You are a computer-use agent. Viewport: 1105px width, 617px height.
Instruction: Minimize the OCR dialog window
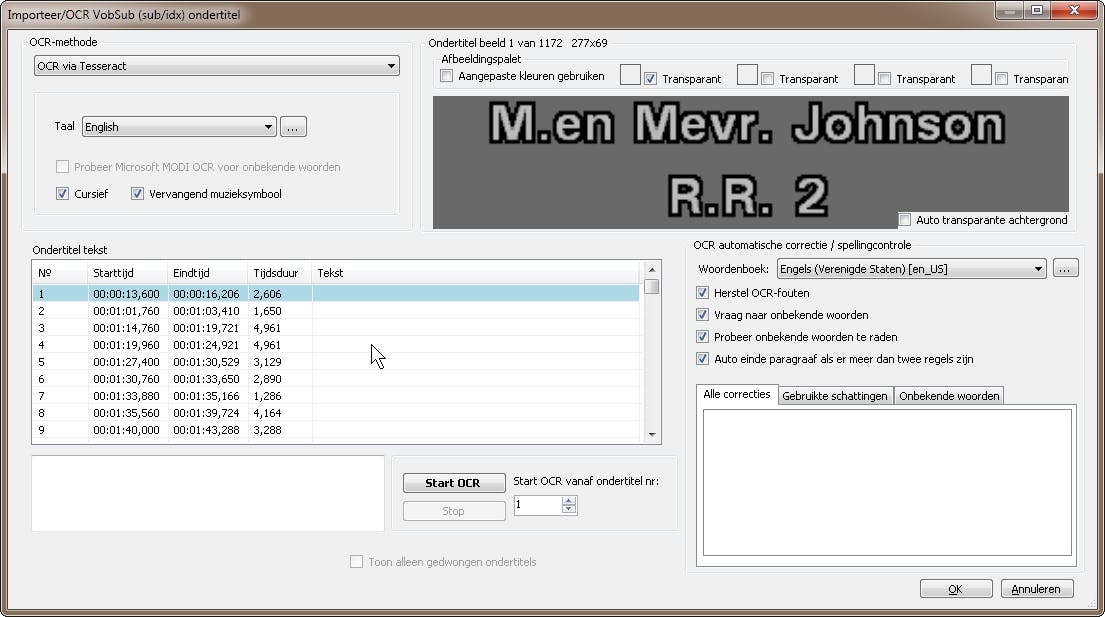point(1010,10)
